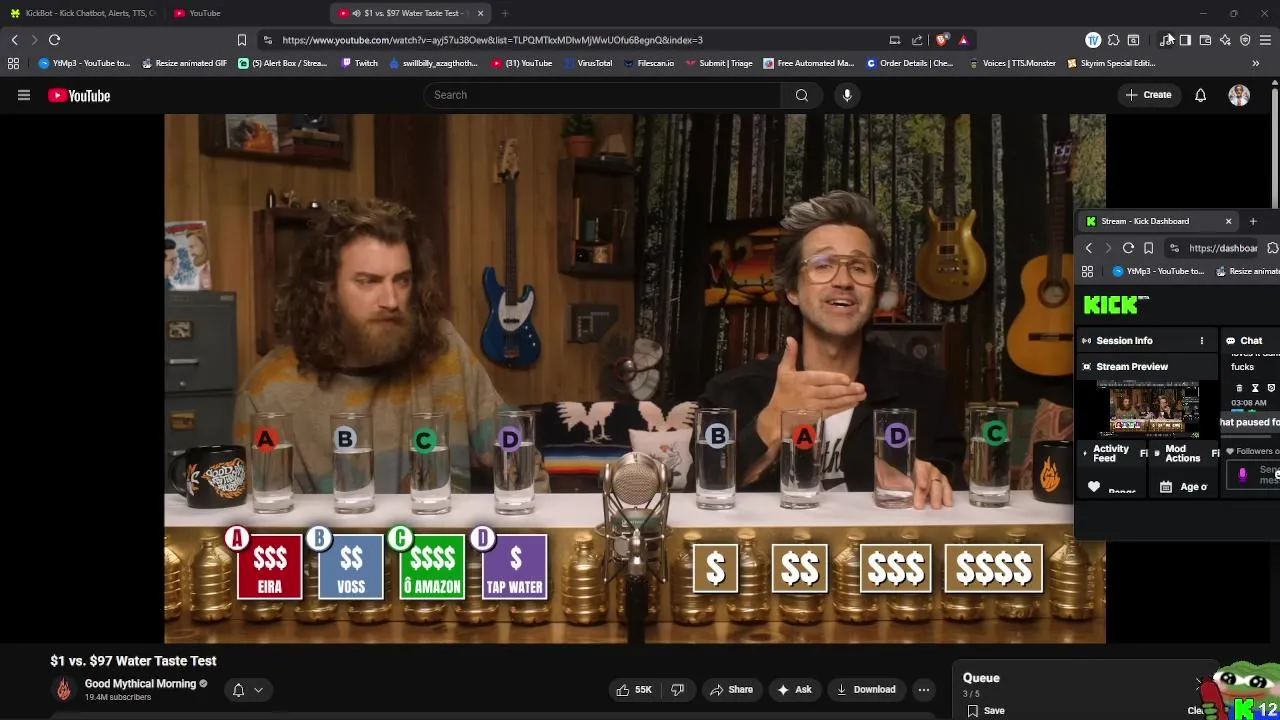Download the video
The height and width of the screenshot is (720, 1280).
pos(866,689)
